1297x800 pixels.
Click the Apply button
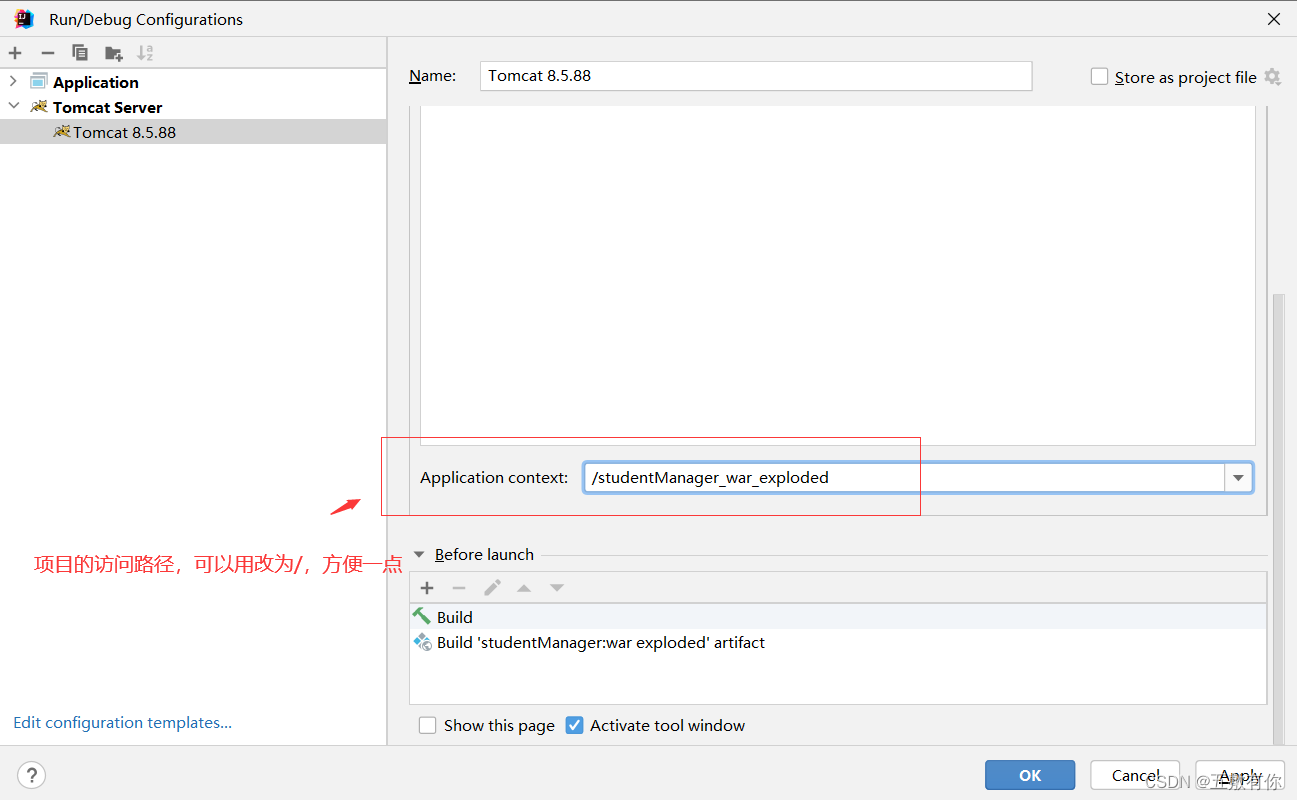(1240, 775)
